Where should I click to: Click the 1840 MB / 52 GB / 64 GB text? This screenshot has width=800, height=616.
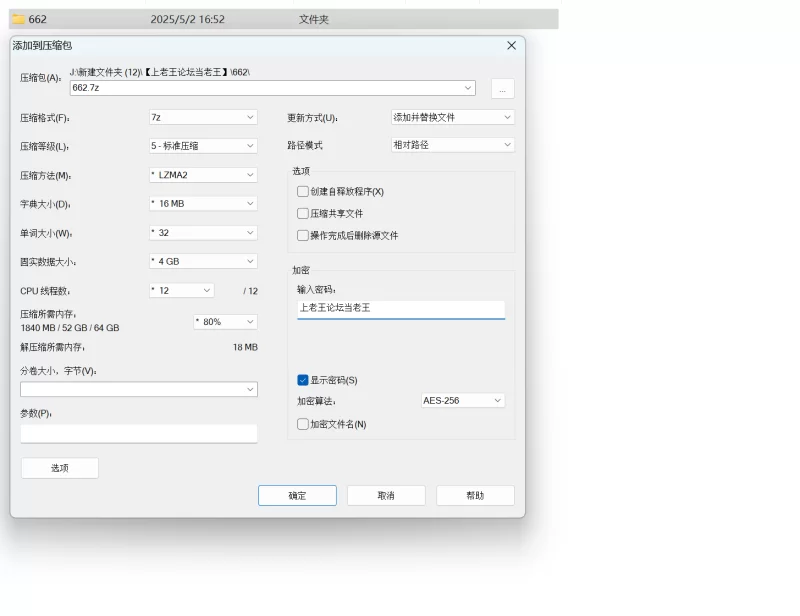pyautogui.click(x=70, y=328)
